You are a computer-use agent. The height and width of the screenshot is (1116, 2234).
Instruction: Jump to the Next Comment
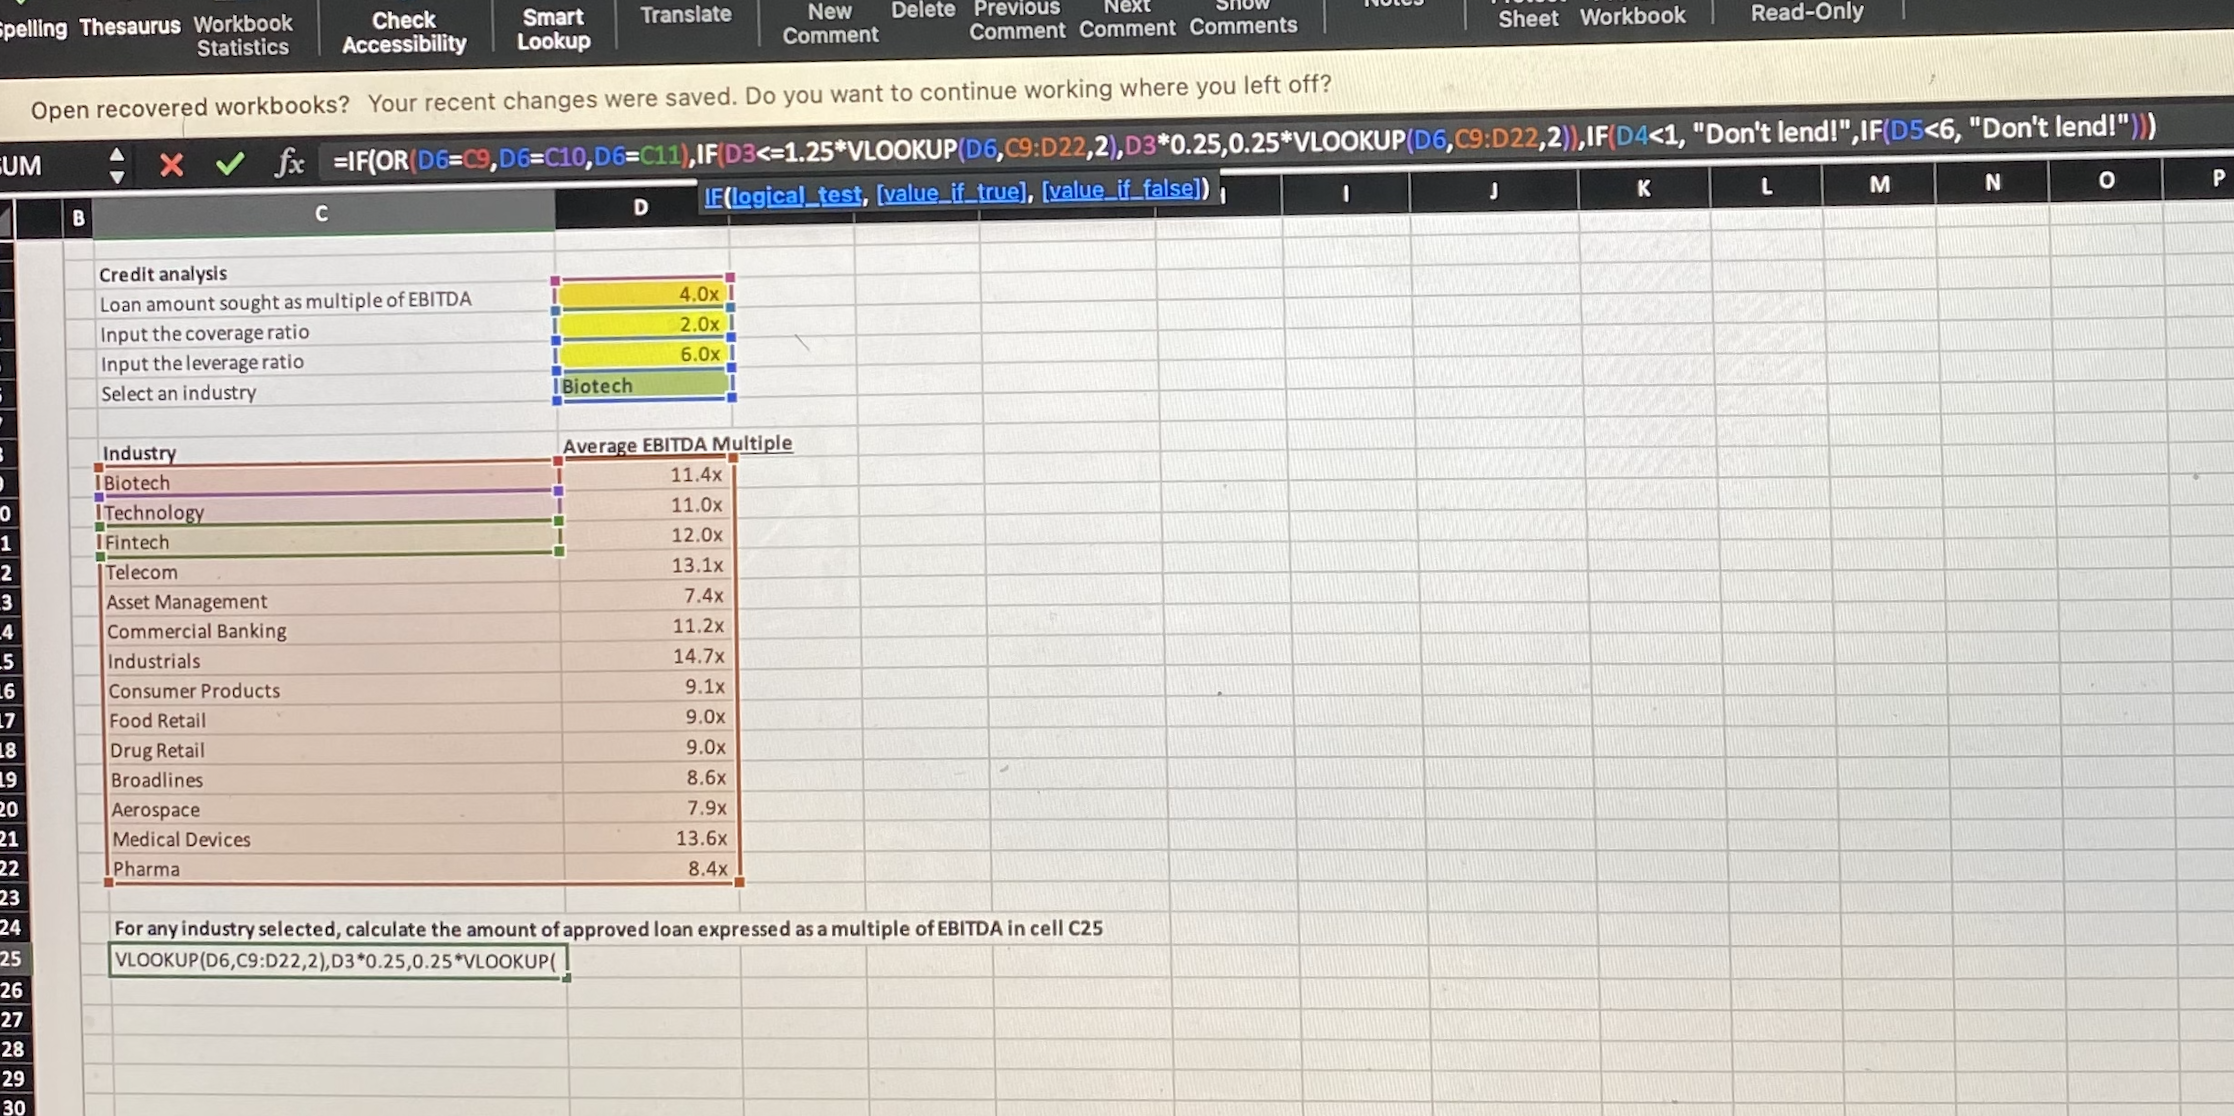[1126, 20]
